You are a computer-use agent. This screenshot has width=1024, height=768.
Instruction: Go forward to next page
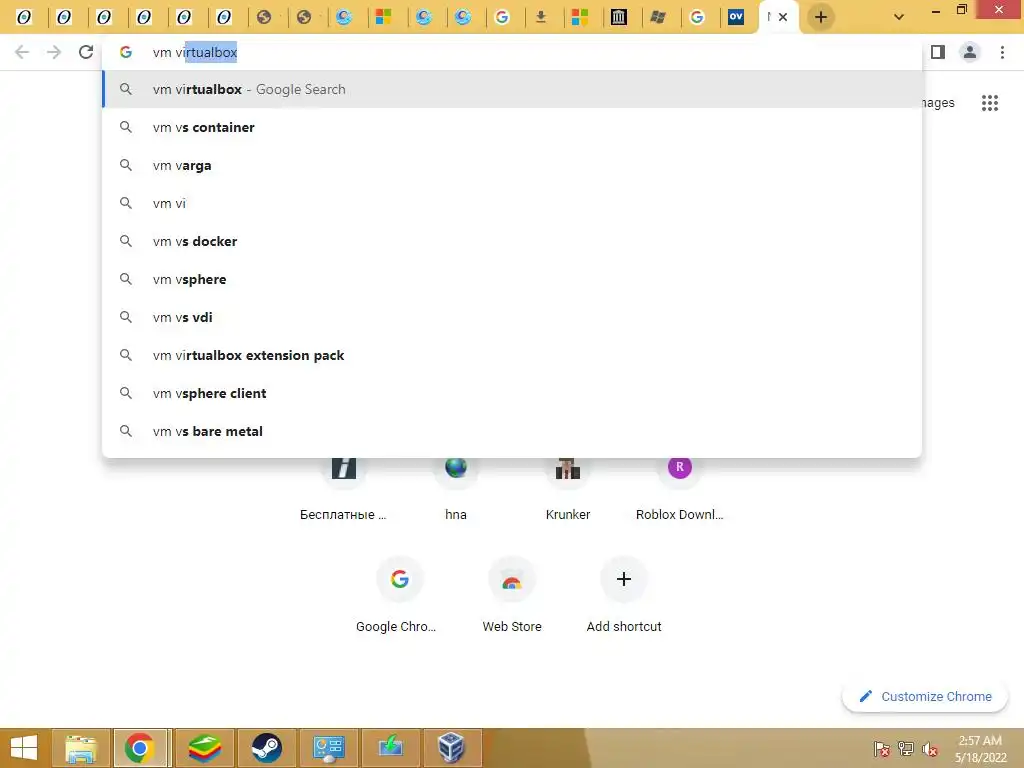[54, 52]
